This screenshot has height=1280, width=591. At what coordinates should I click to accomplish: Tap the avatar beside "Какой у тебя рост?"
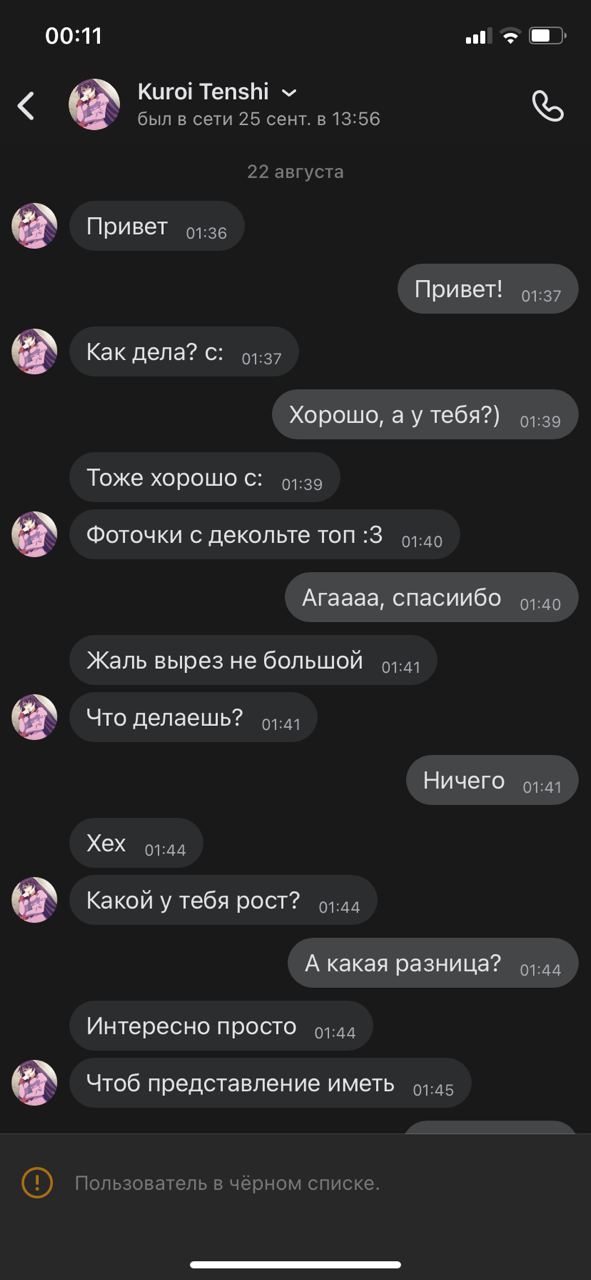tap(34, 900)
